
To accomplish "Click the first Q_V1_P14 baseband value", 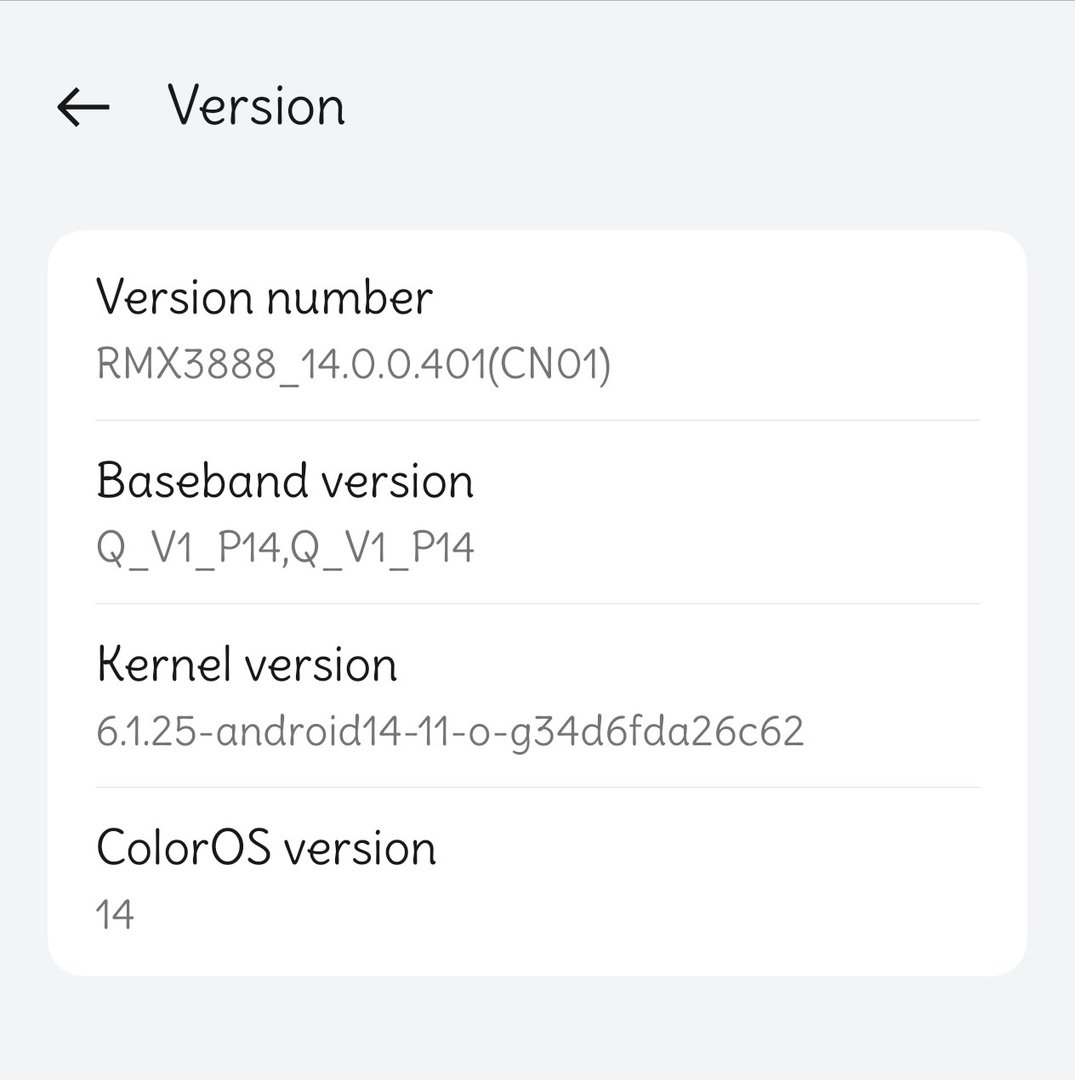I will point(185,548).
